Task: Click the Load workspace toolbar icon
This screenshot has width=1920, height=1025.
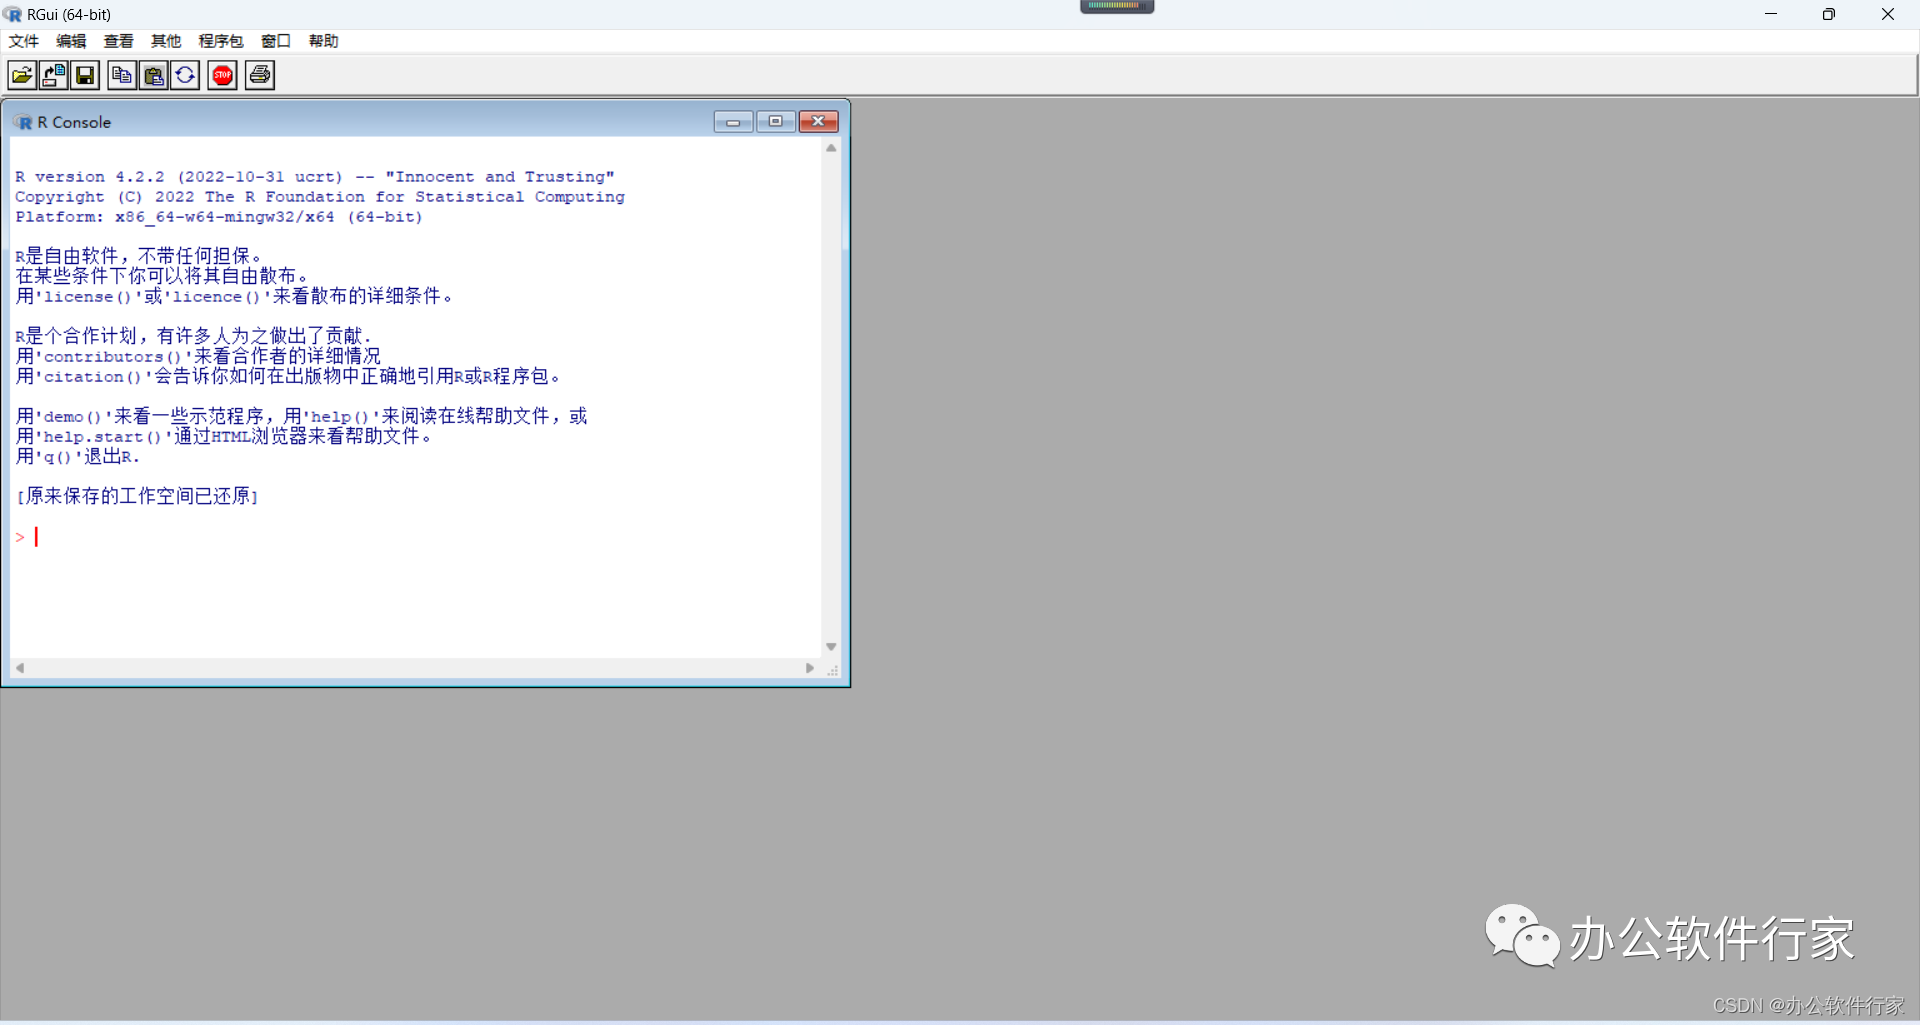Action: [x=54, y=75]
